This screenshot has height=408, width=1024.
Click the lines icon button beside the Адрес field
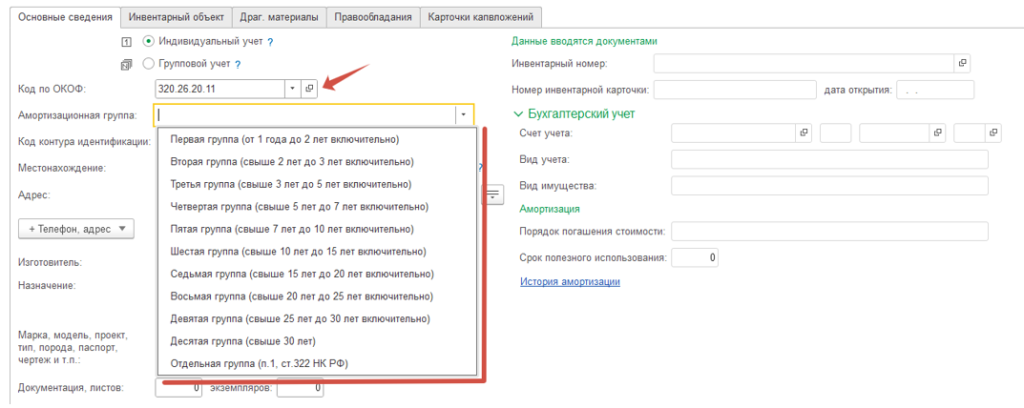coord(493,194)
